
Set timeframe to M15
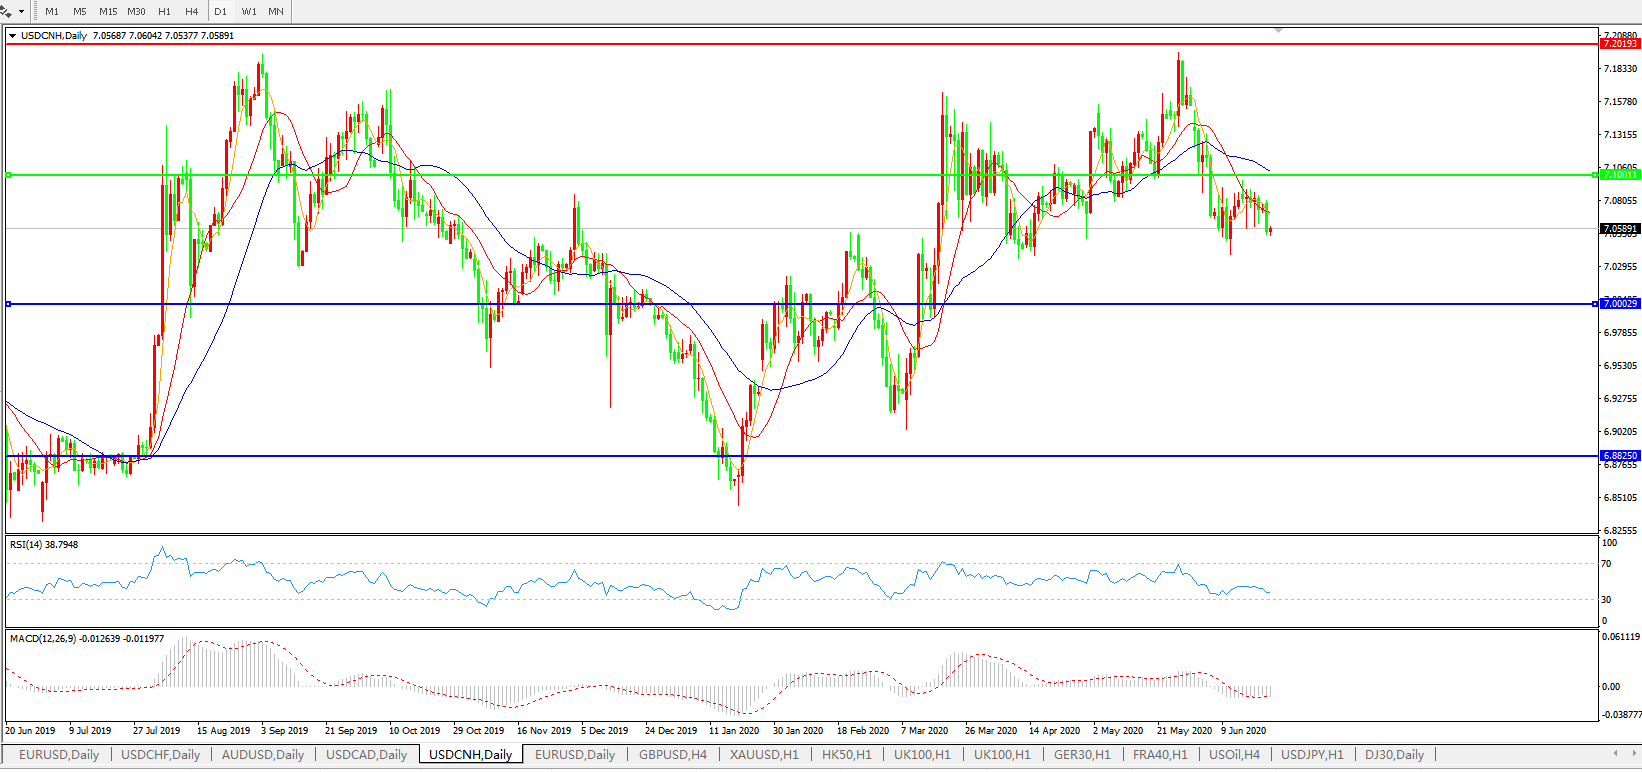(x=108, y=12)
